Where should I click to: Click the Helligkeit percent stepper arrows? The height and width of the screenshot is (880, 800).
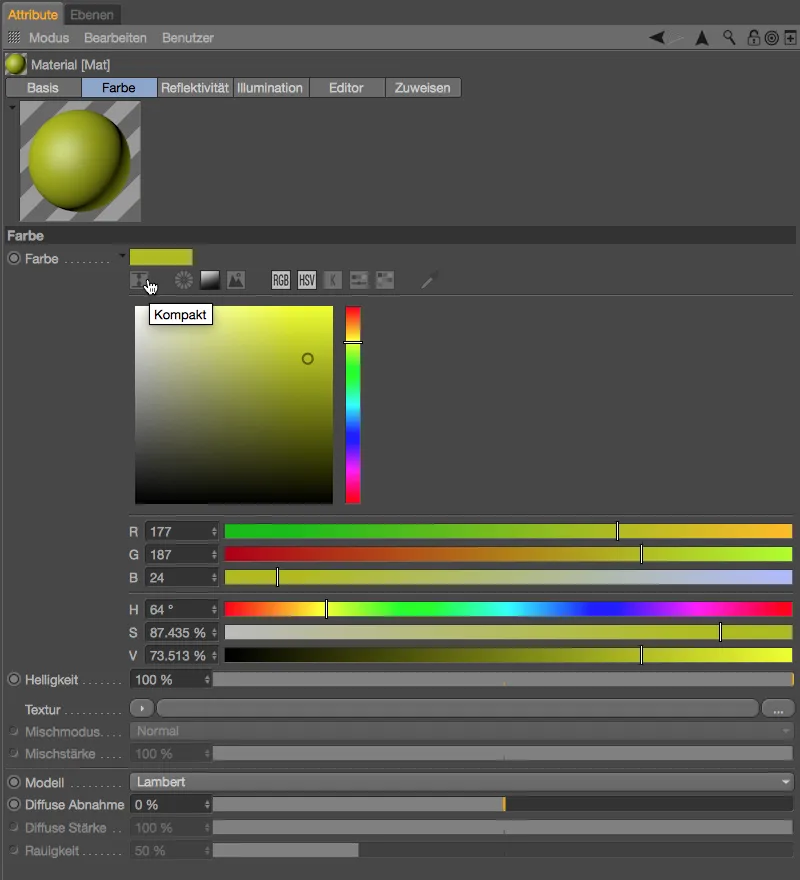[207, 680]
